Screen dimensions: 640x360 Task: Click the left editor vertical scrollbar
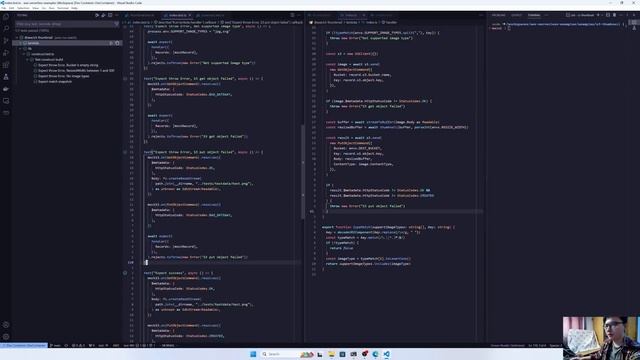point(302,171)
